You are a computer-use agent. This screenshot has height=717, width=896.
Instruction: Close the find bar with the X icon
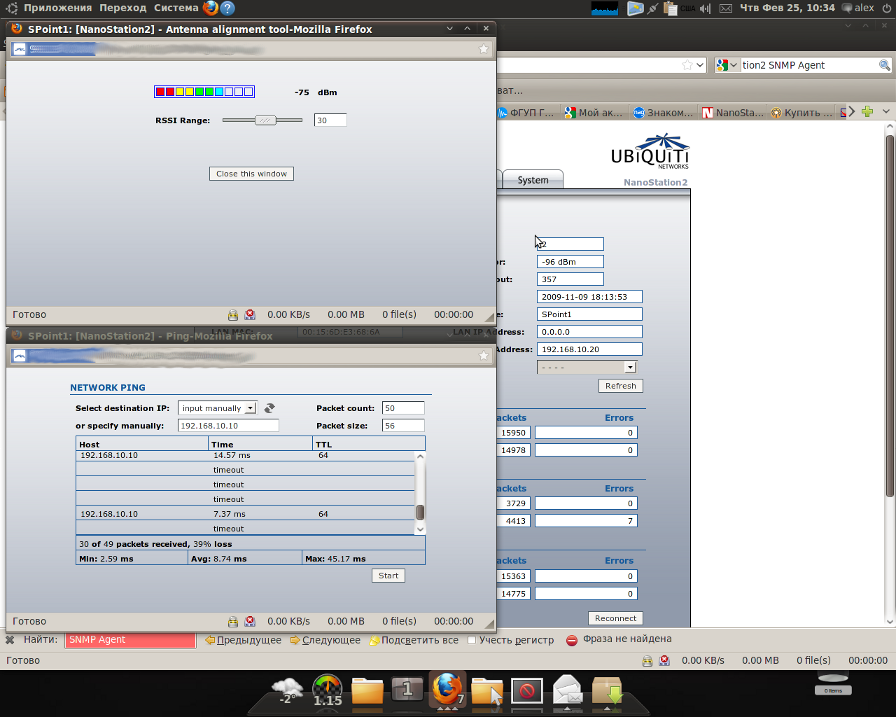(x=10, y=640)
